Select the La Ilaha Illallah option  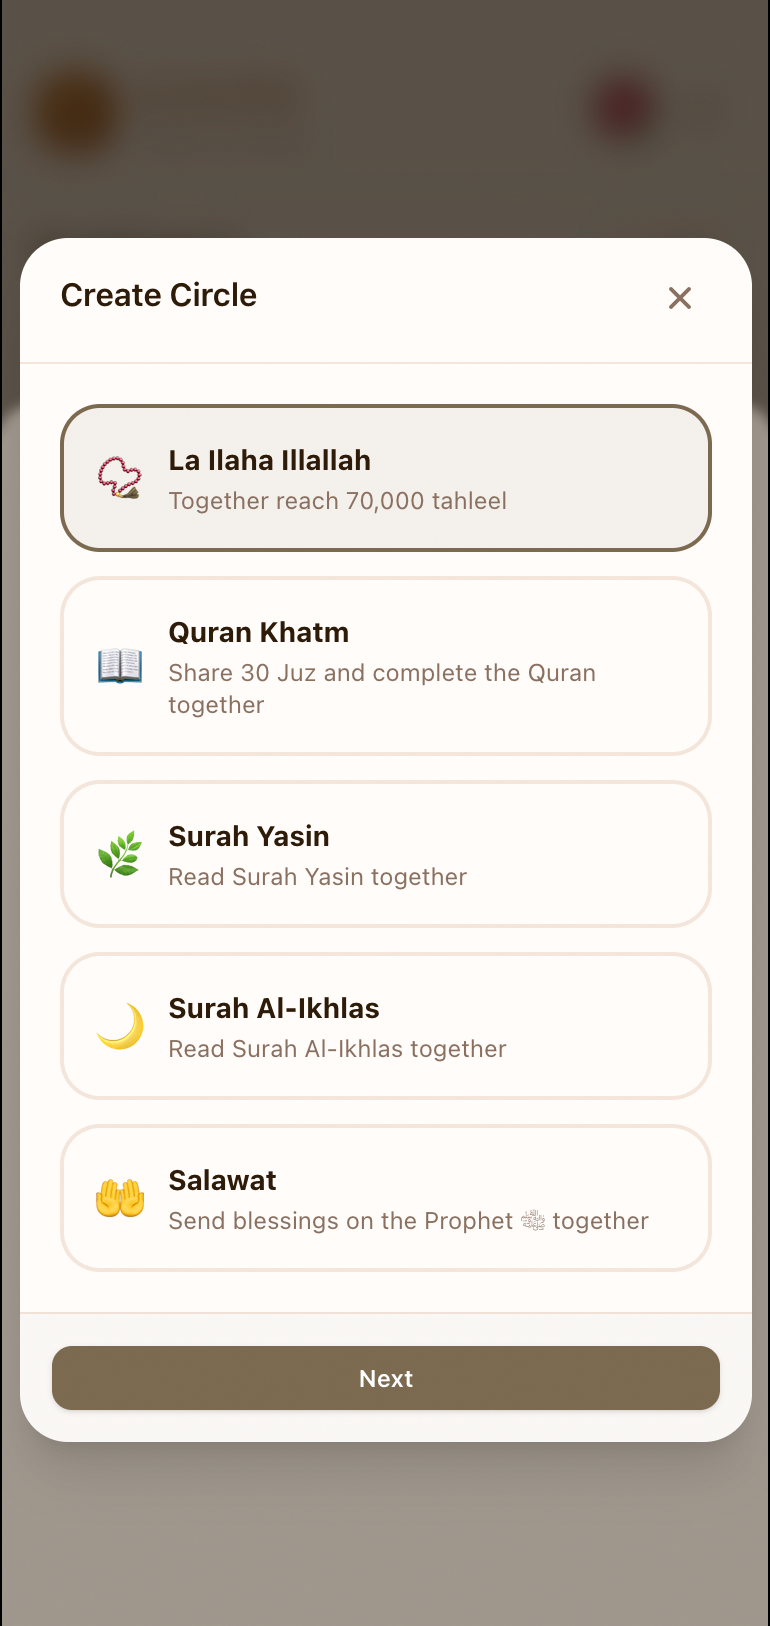pos(386,478)
